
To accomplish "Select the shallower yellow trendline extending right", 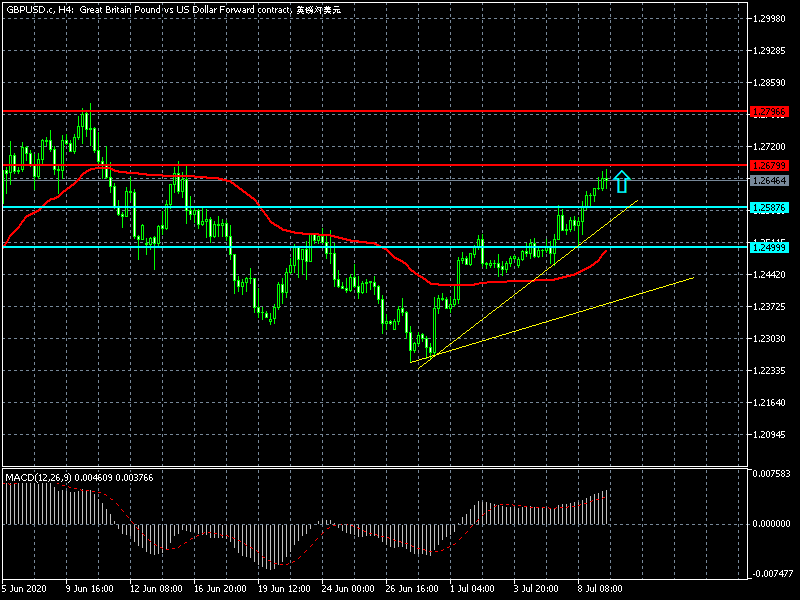I will [553, 320].
